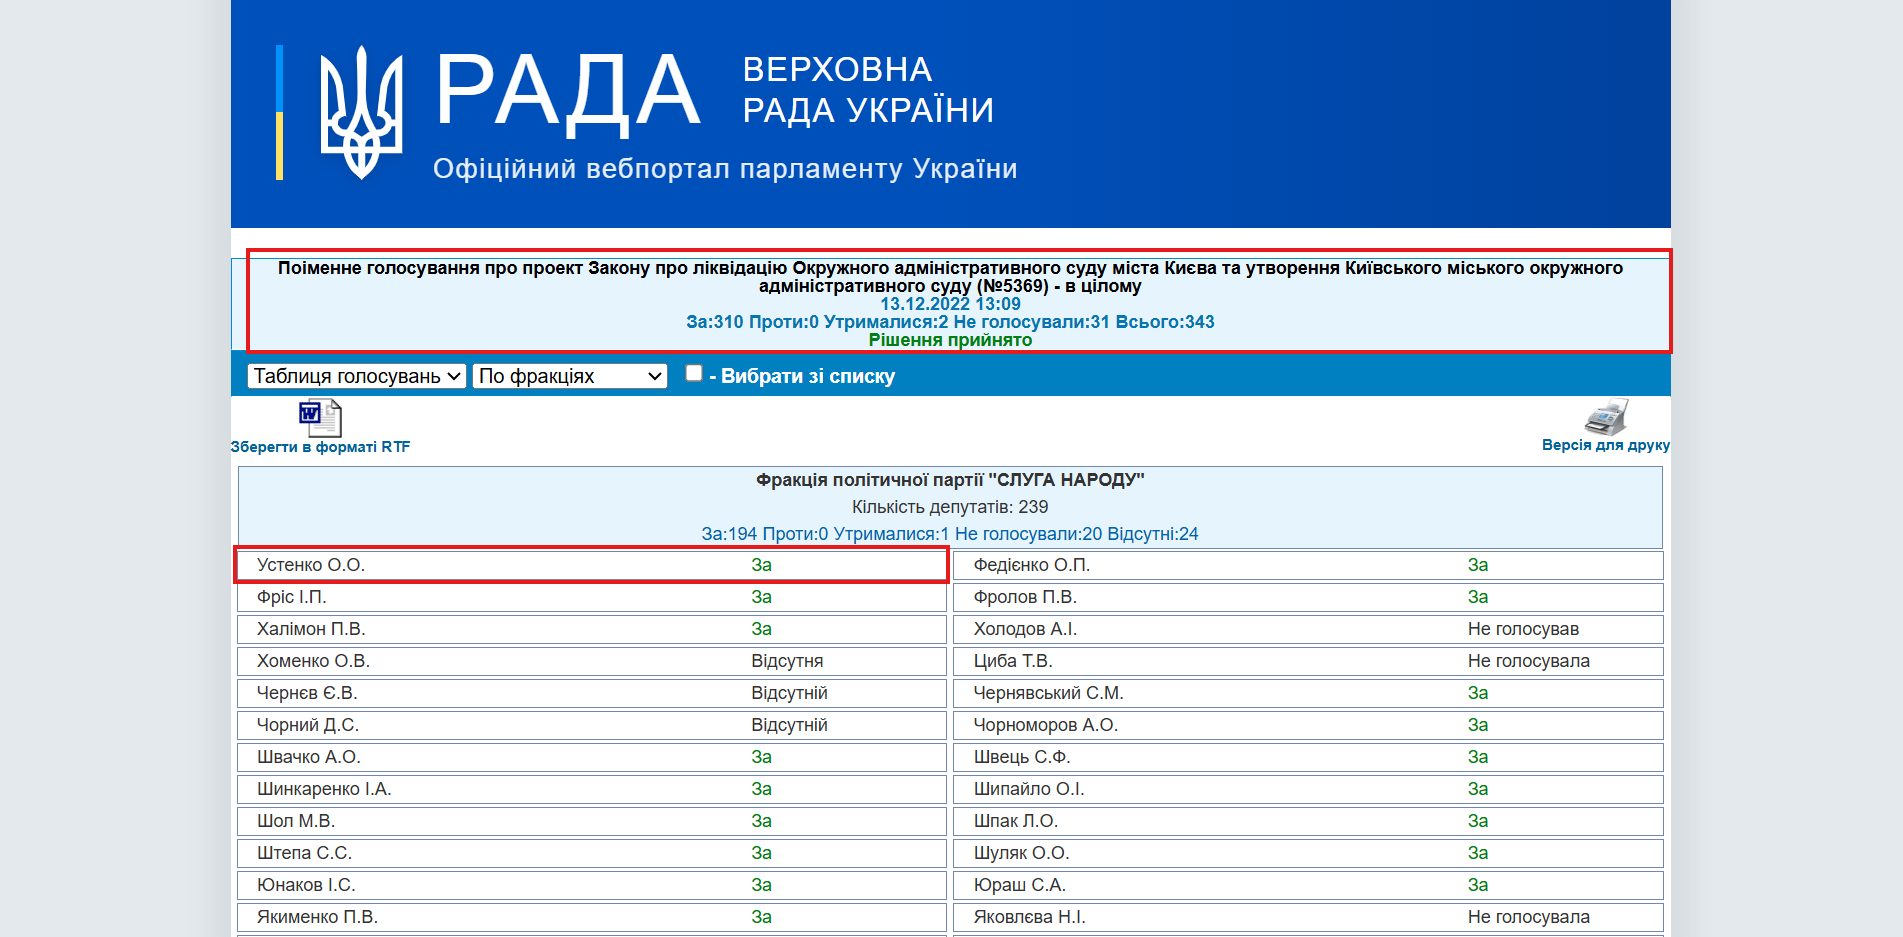Select deputy 'Чернєв Є.В.'
1903x937 pixels.
[307, 693]
